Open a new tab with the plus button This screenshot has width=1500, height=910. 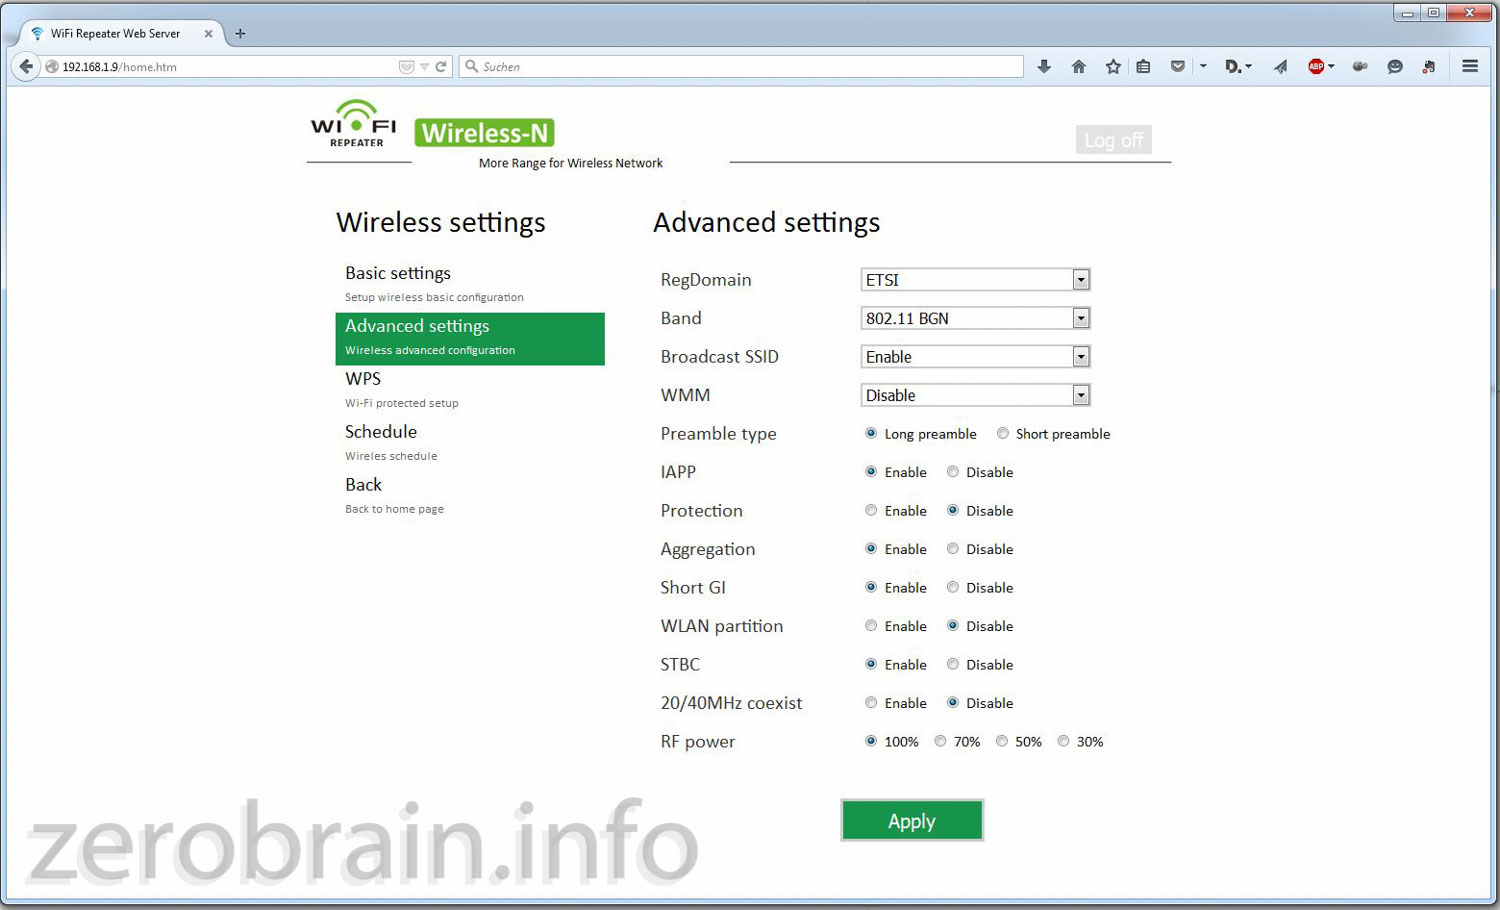click(x=240, y=33)
